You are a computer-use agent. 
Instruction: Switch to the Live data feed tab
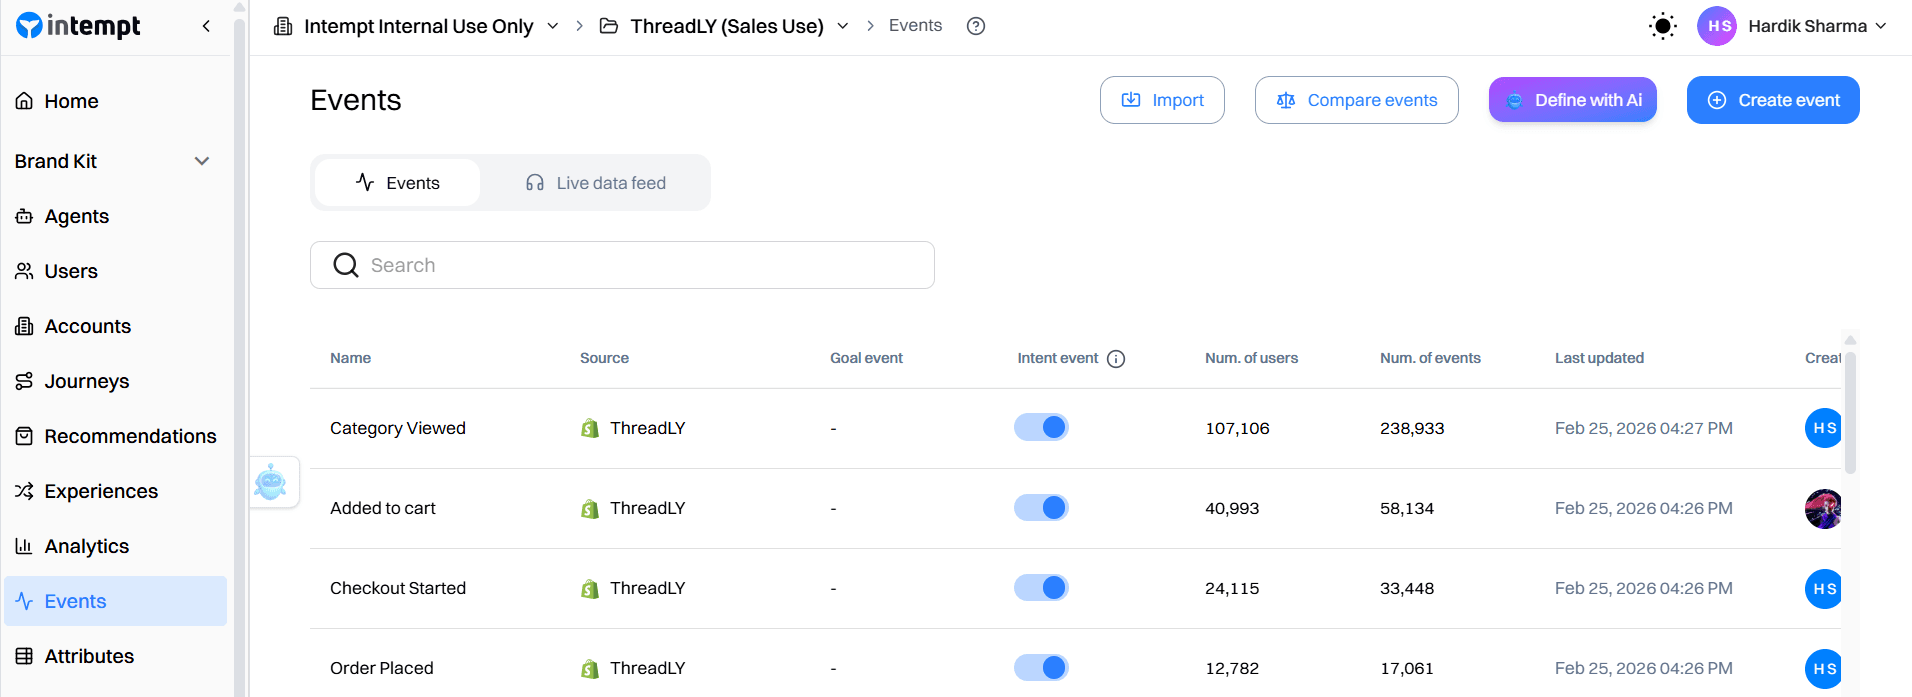tap(595, 182)
